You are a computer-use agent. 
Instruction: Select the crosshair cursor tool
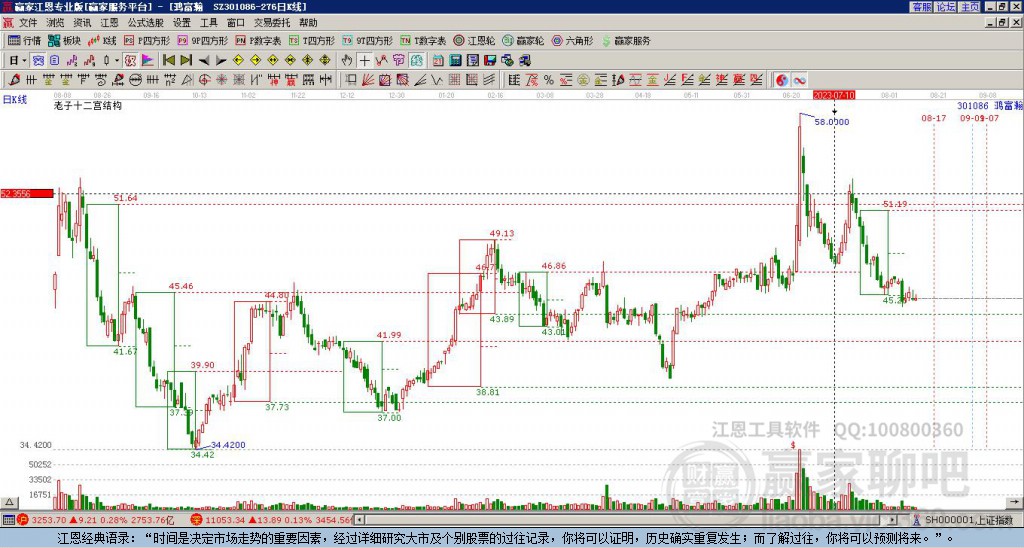click(364, 61)
